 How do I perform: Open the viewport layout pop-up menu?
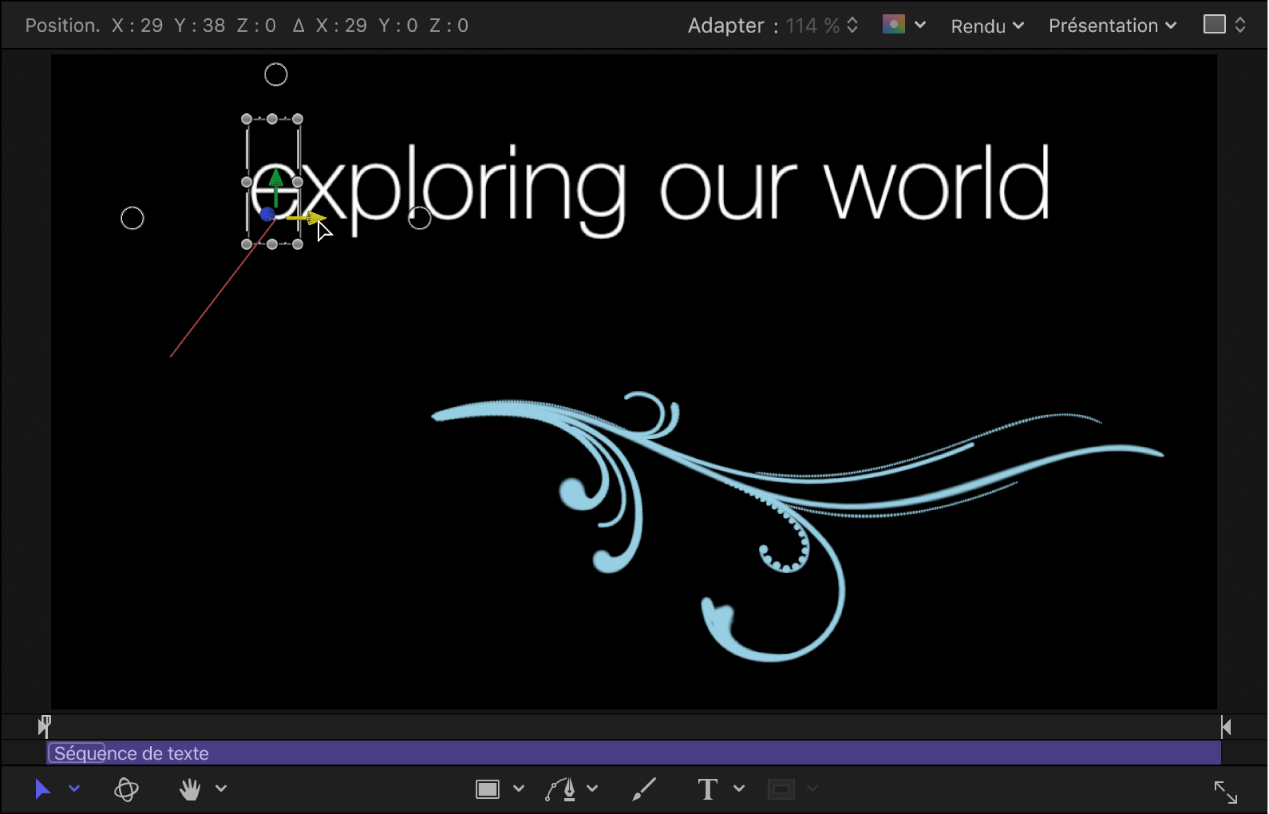click(1224, 25)
